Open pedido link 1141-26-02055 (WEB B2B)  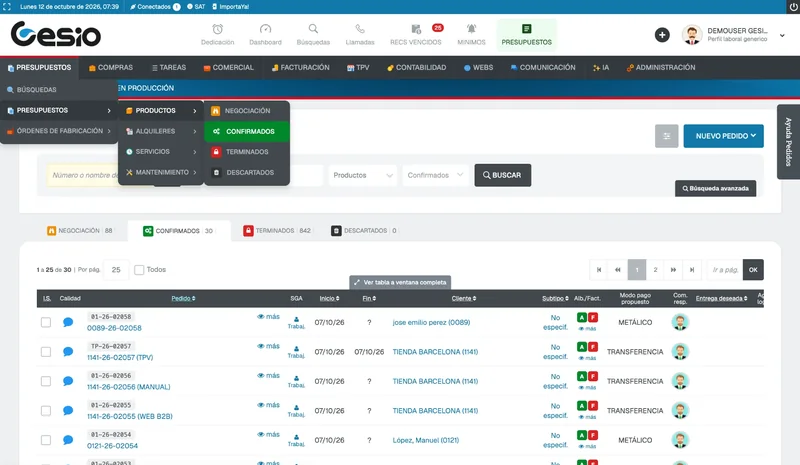[x=130, y=417]
